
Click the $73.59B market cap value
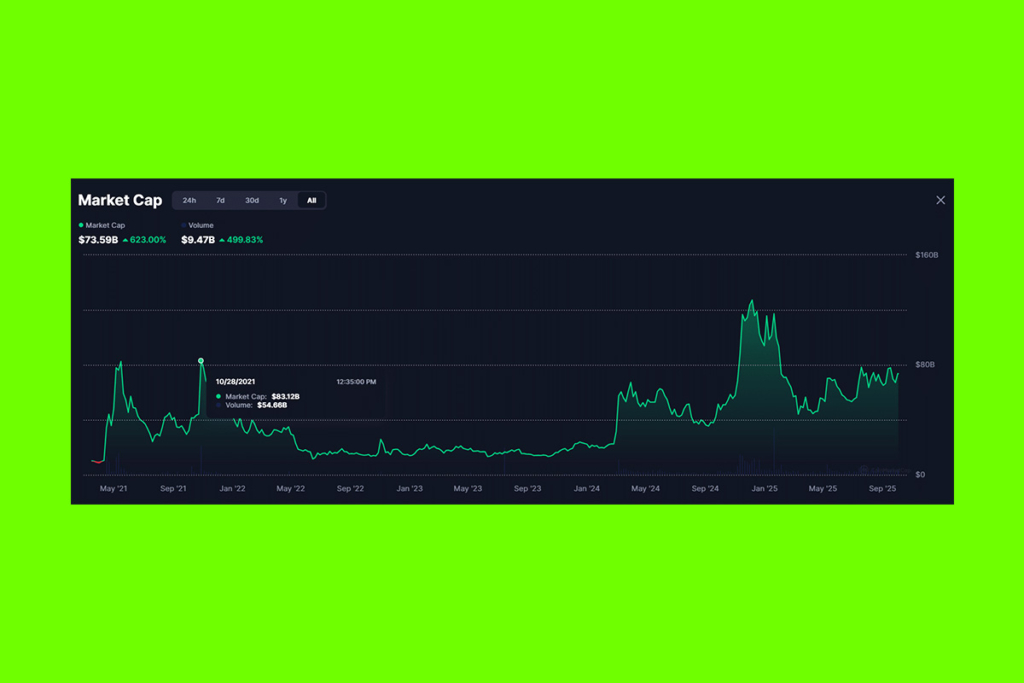click(x=99, y=240)
